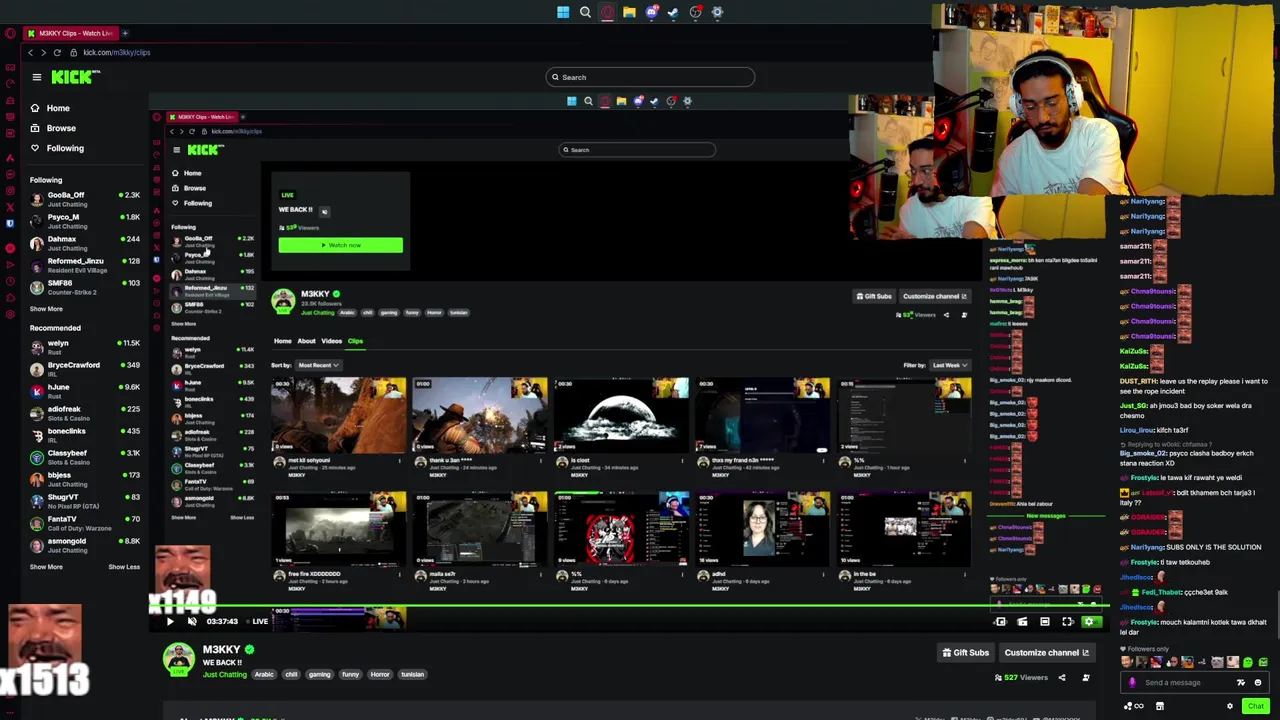Screen dimensions: 1280x720
Task: Click the Gift Subs button
Action: [x=965, y=653]
